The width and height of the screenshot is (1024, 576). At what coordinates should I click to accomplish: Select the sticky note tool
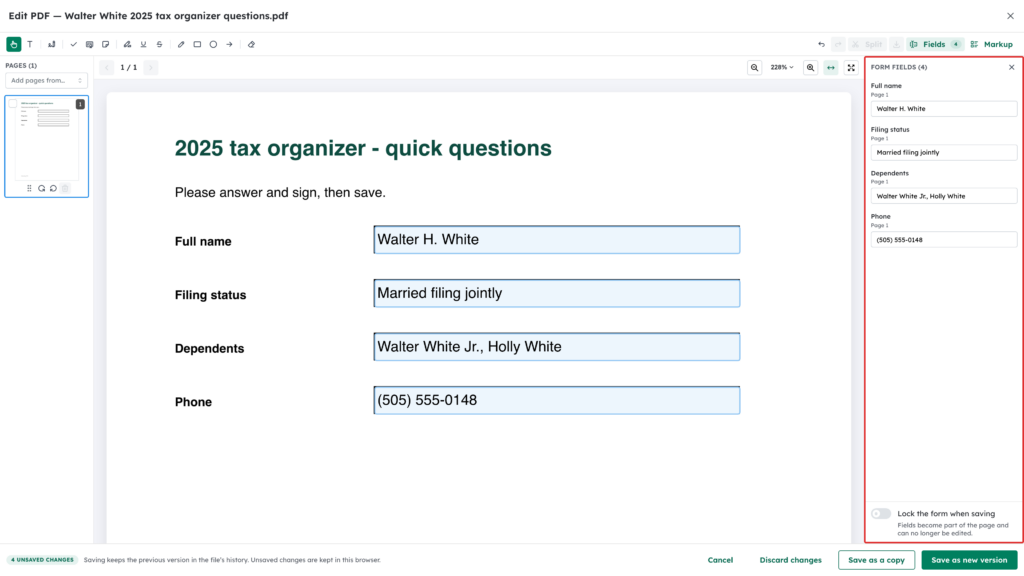[x=105, y=44]
